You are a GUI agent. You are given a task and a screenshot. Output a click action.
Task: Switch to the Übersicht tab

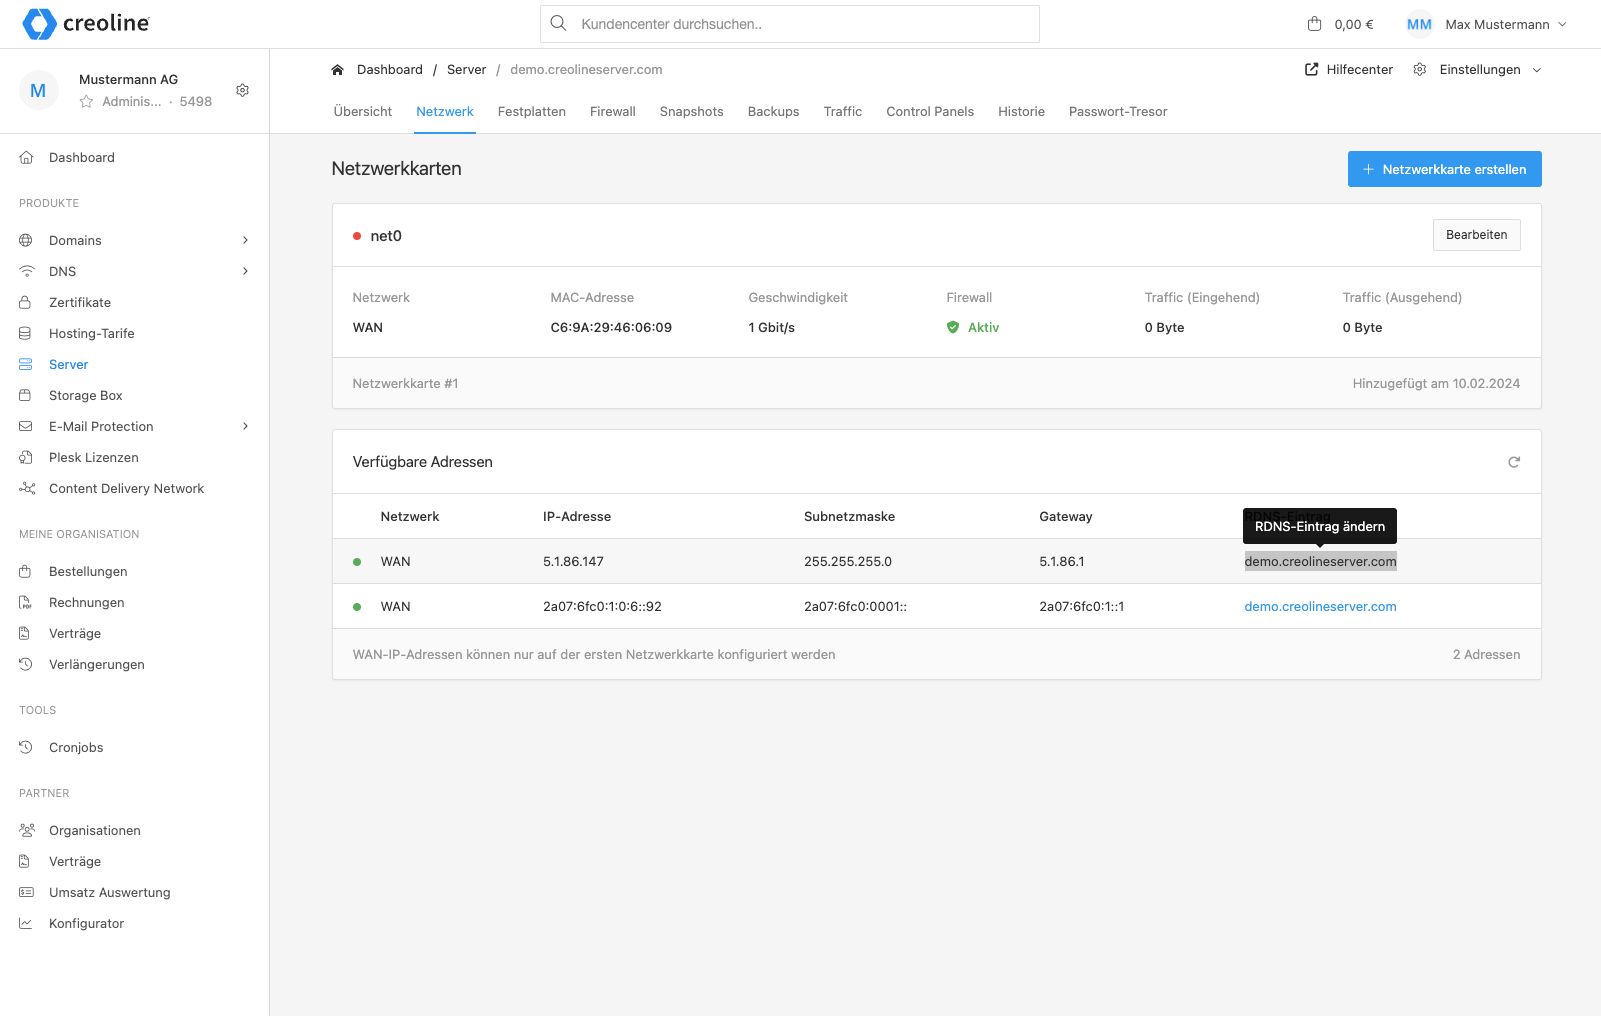362,112
